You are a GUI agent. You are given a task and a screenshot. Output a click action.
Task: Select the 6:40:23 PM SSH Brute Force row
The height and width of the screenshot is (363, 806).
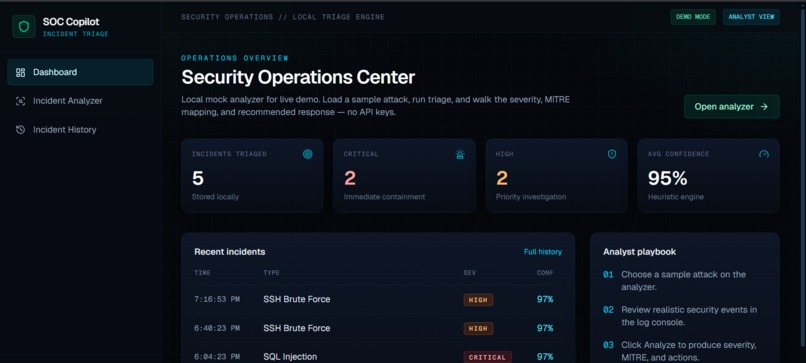tap(378, 328)
